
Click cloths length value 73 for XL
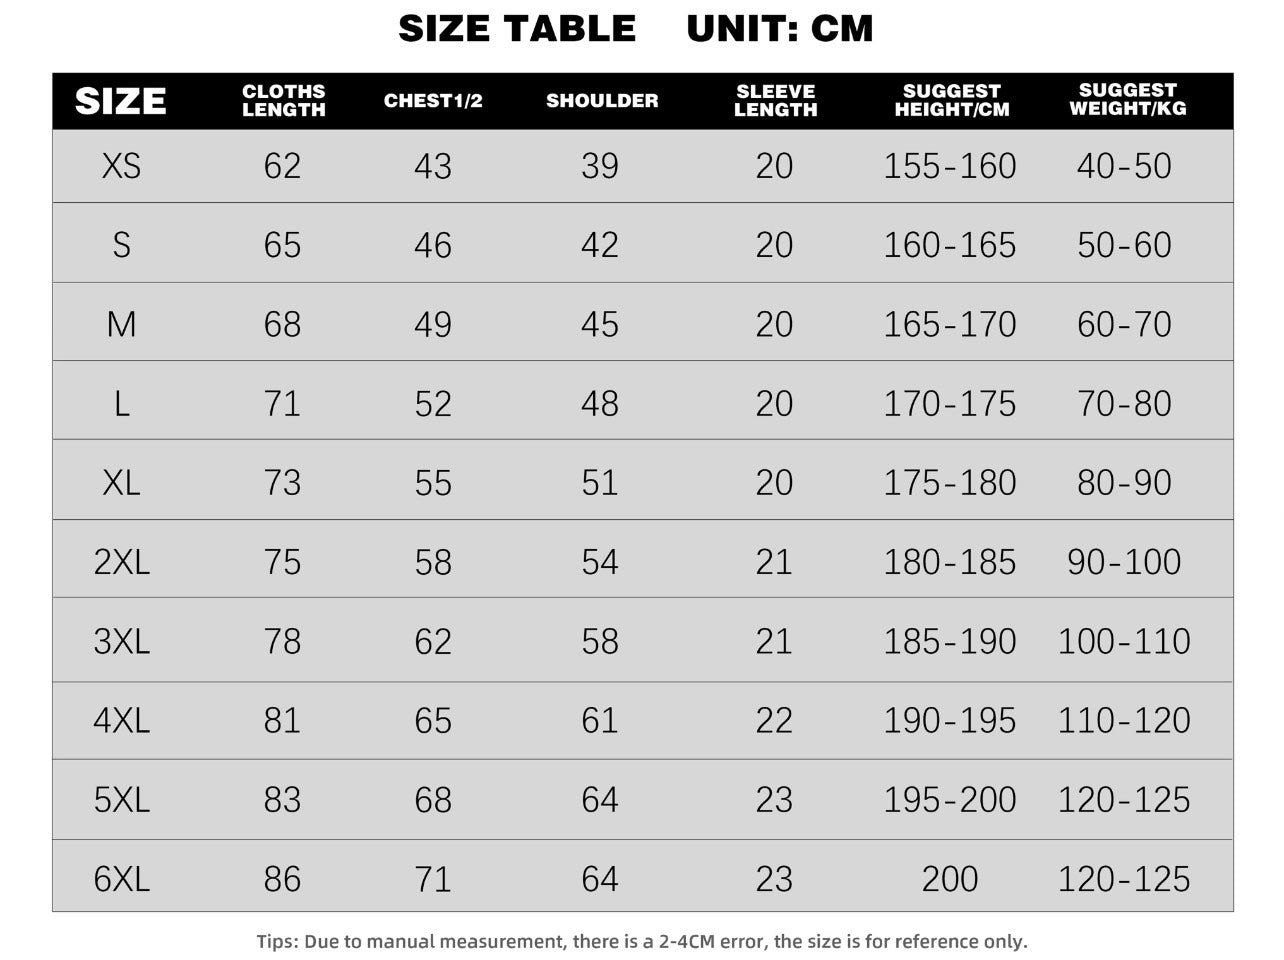[282, 483]
